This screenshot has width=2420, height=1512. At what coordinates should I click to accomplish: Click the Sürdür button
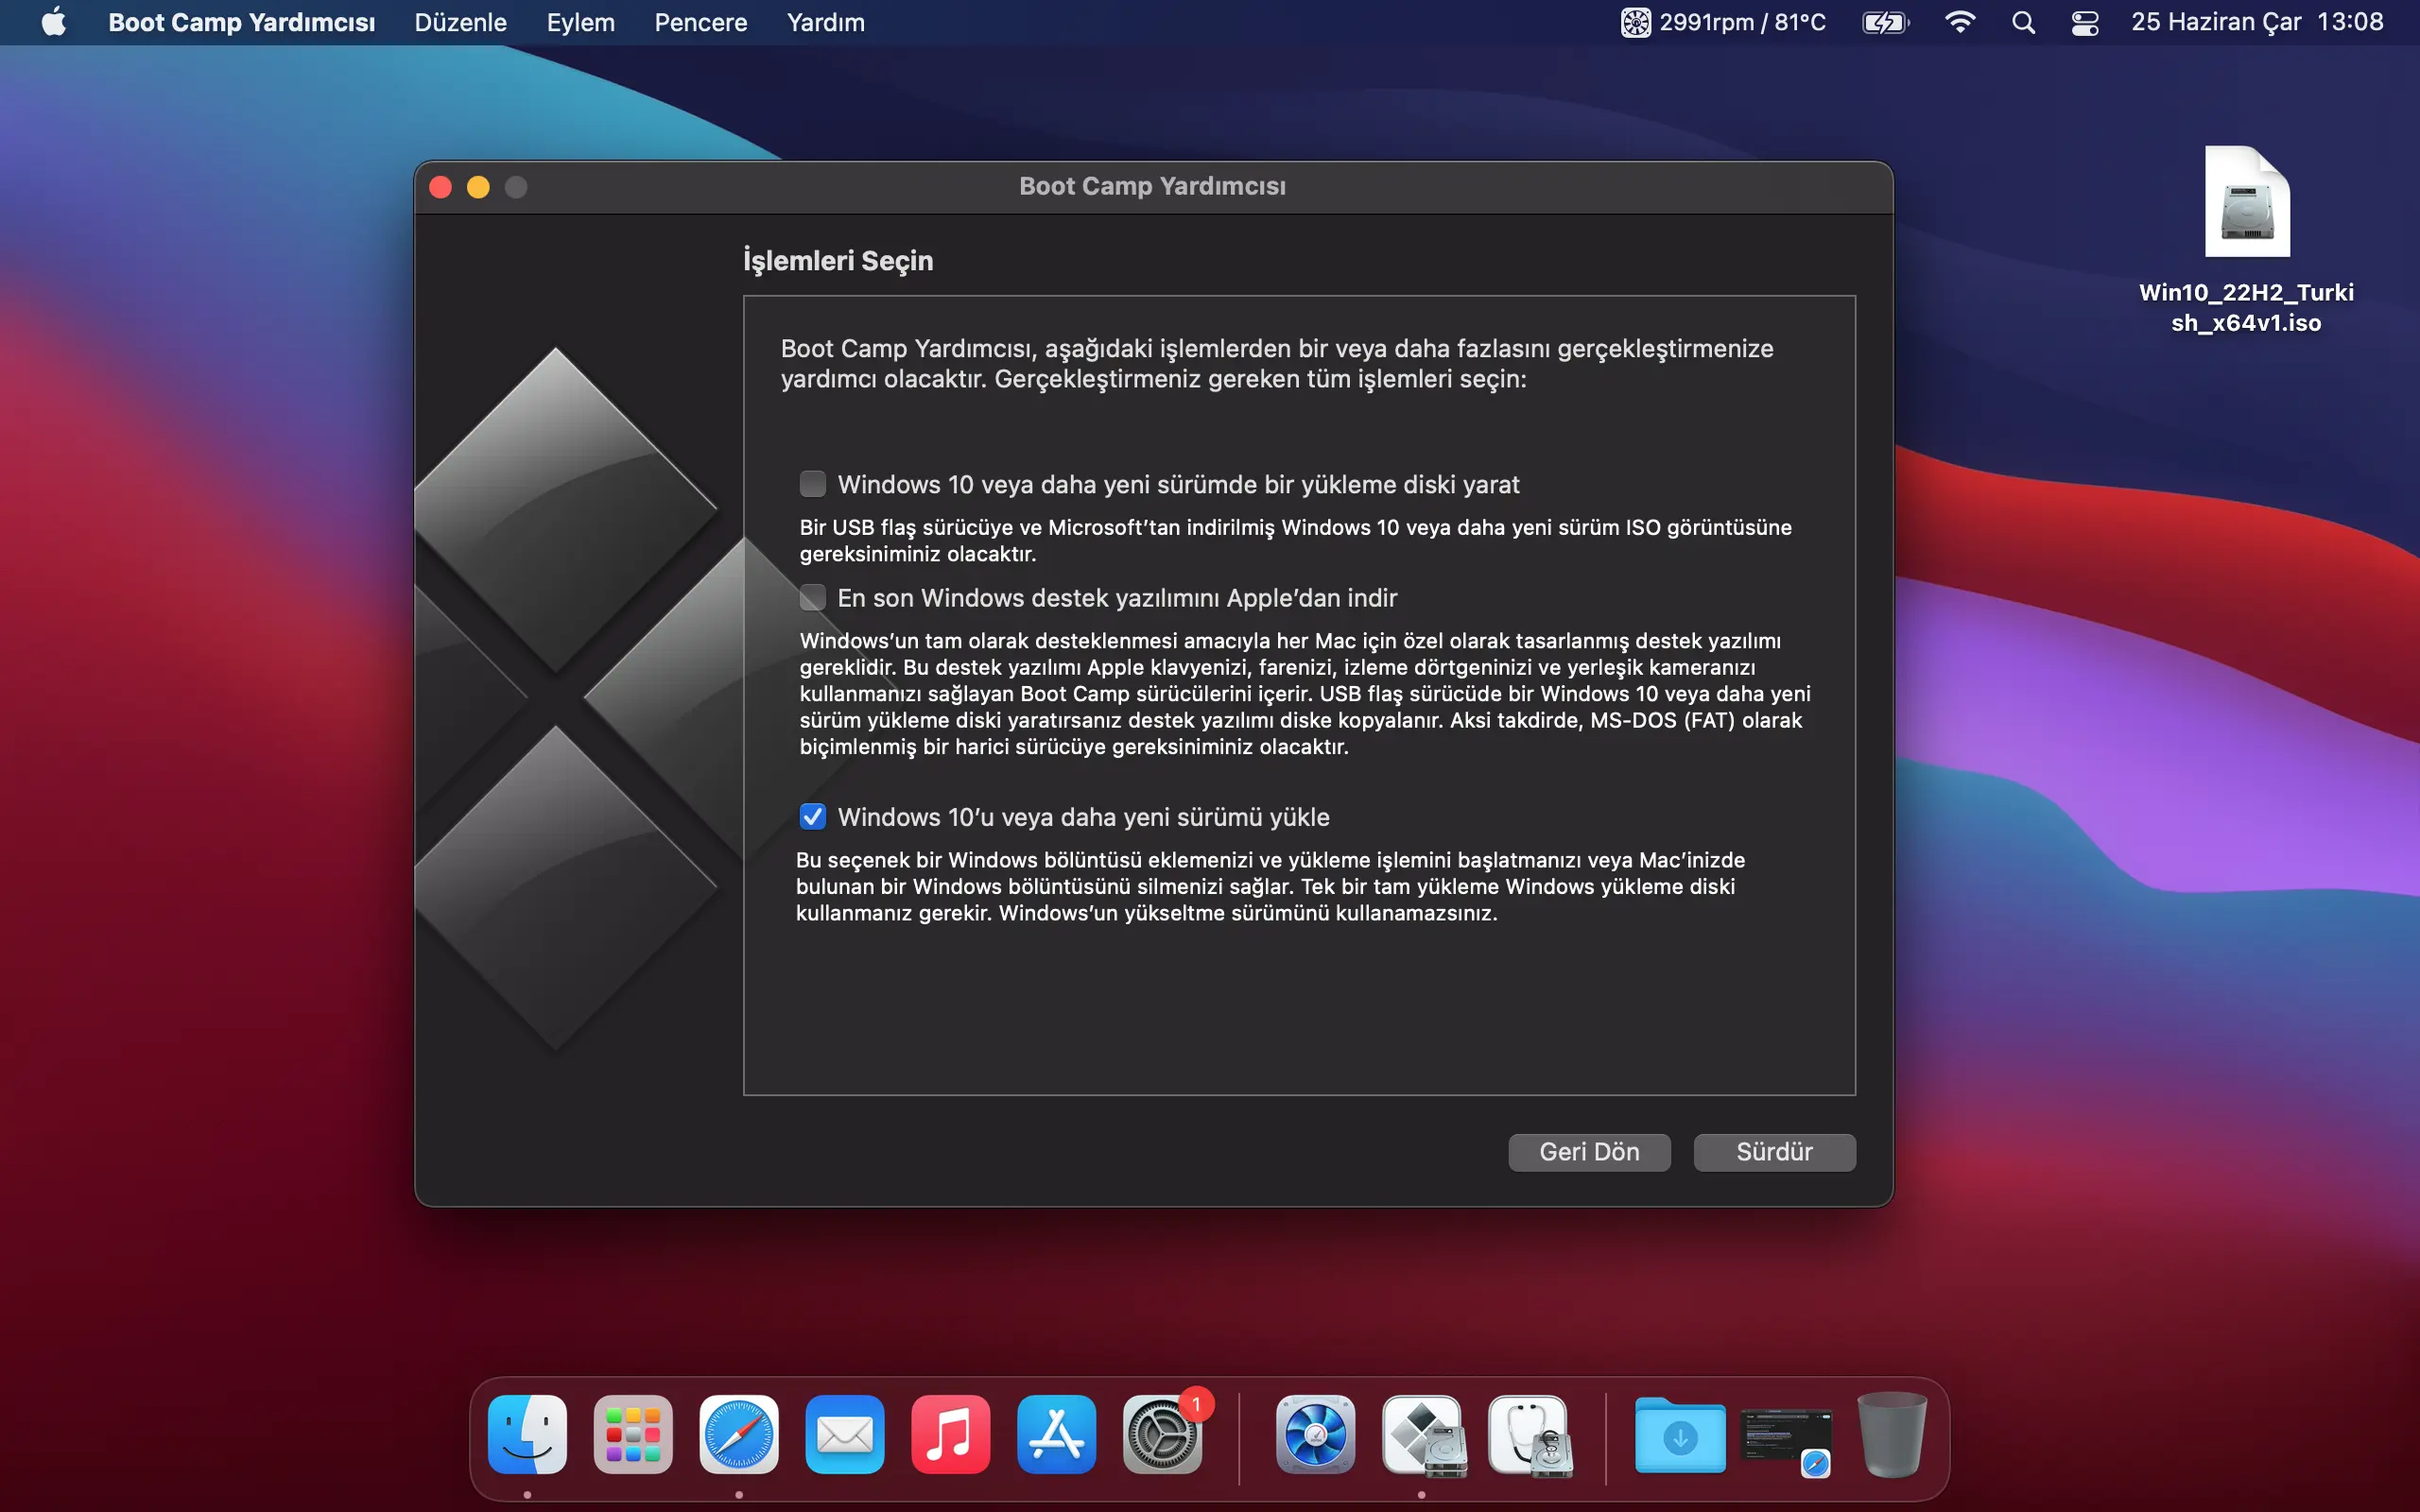[1775, 1152]
